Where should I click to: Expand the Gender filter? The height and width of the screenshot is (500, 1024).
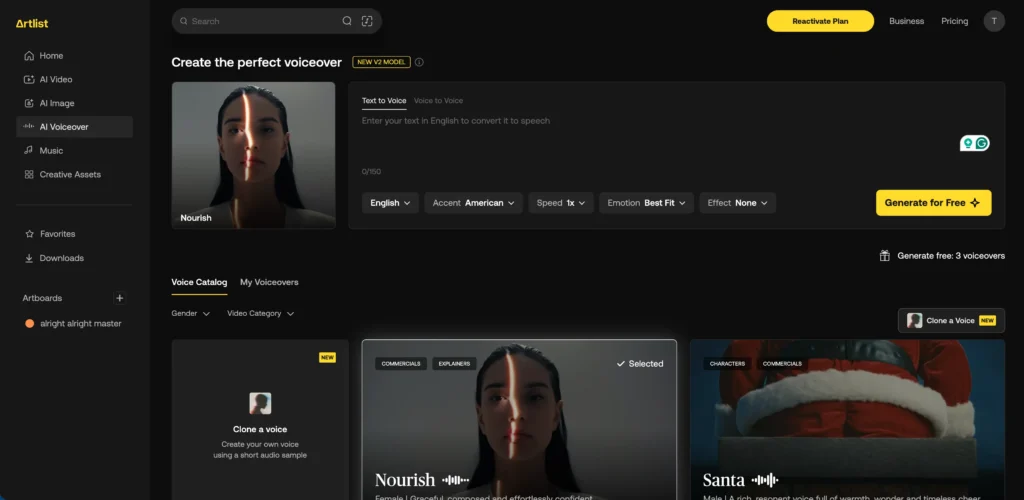191,313
